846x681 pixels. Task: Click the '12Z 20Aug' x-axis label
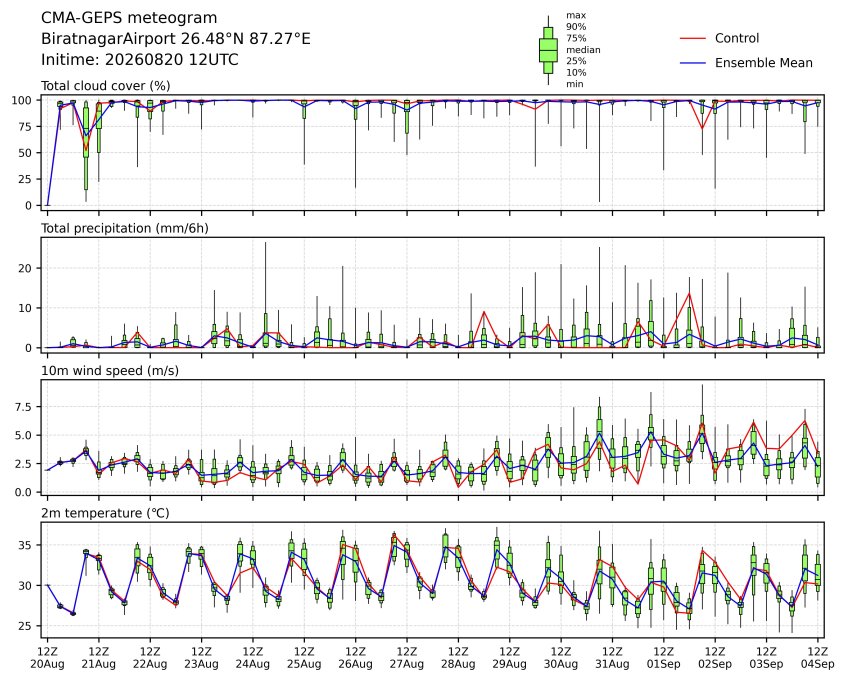pos(47,658)
